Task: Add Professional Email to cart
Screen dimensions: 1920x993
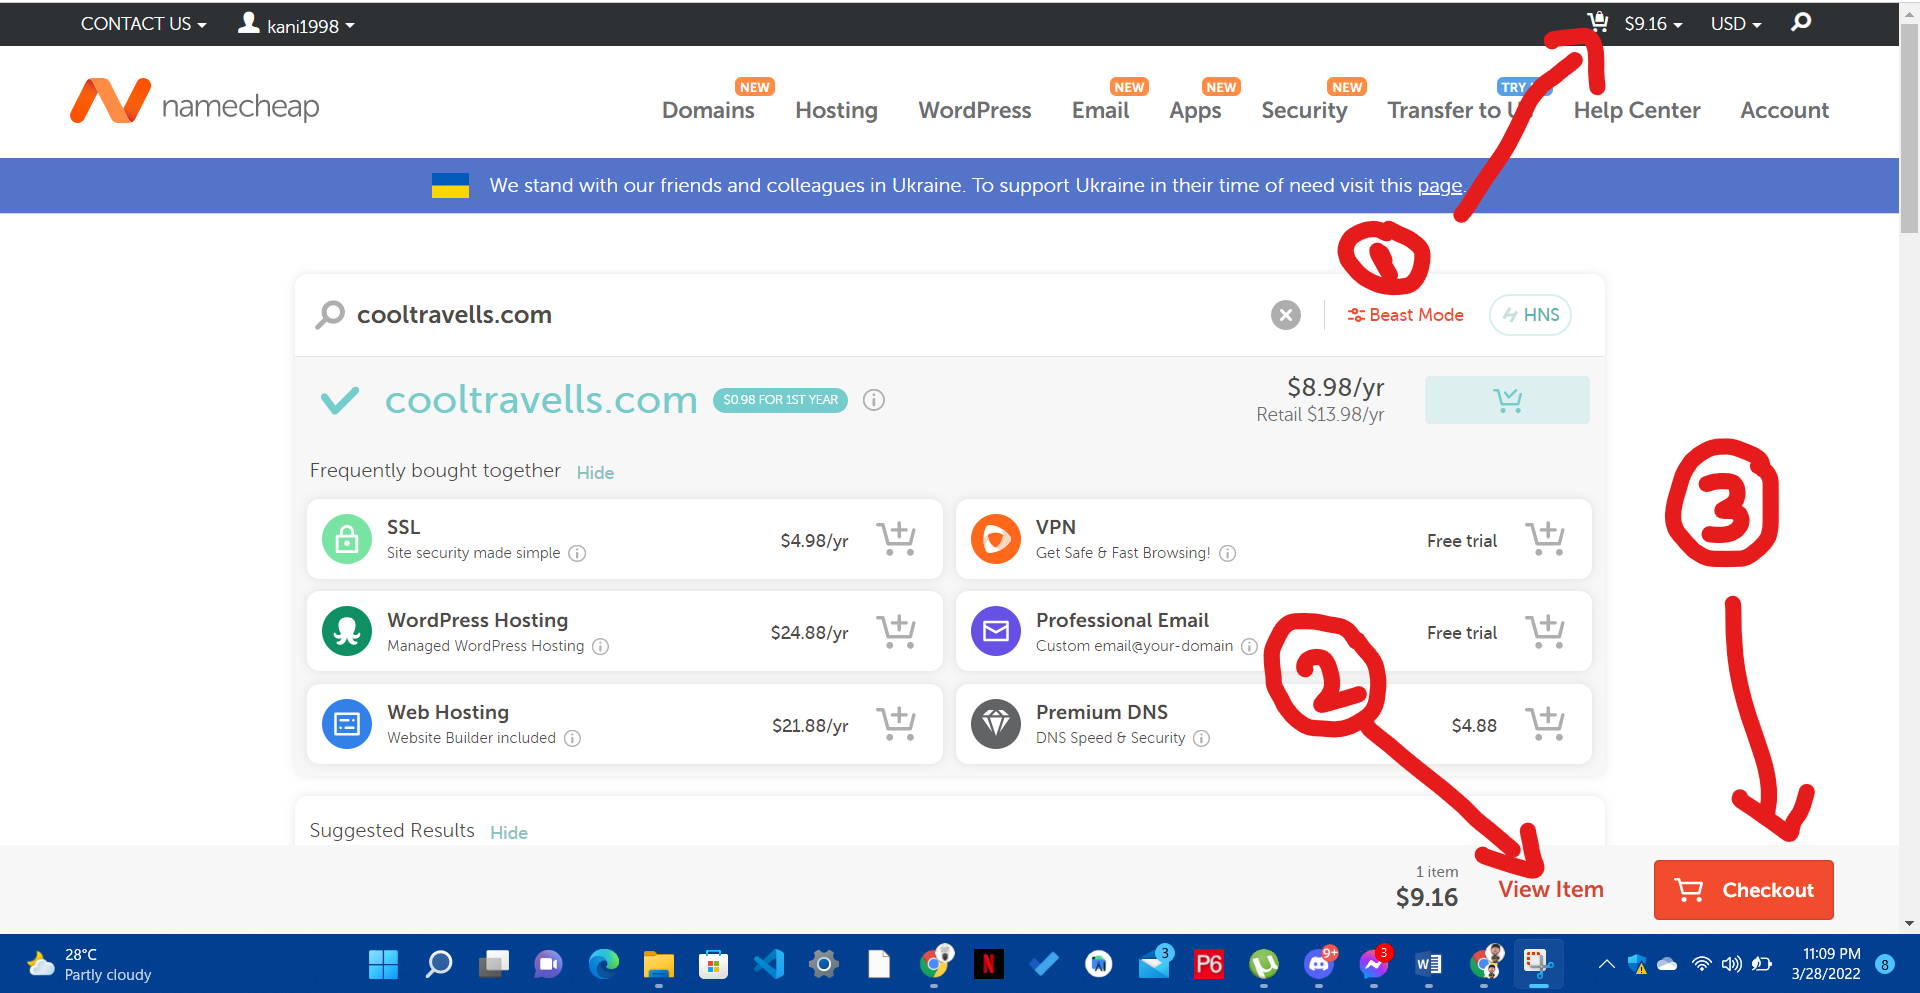Action: (1545, 632)
